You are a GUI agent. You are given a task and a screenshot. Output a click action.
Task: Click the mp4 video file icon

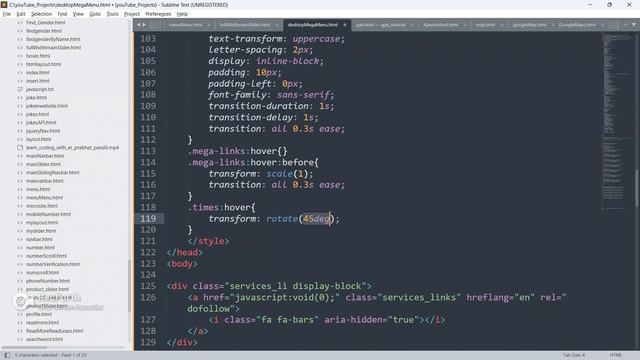click(20, 147)
